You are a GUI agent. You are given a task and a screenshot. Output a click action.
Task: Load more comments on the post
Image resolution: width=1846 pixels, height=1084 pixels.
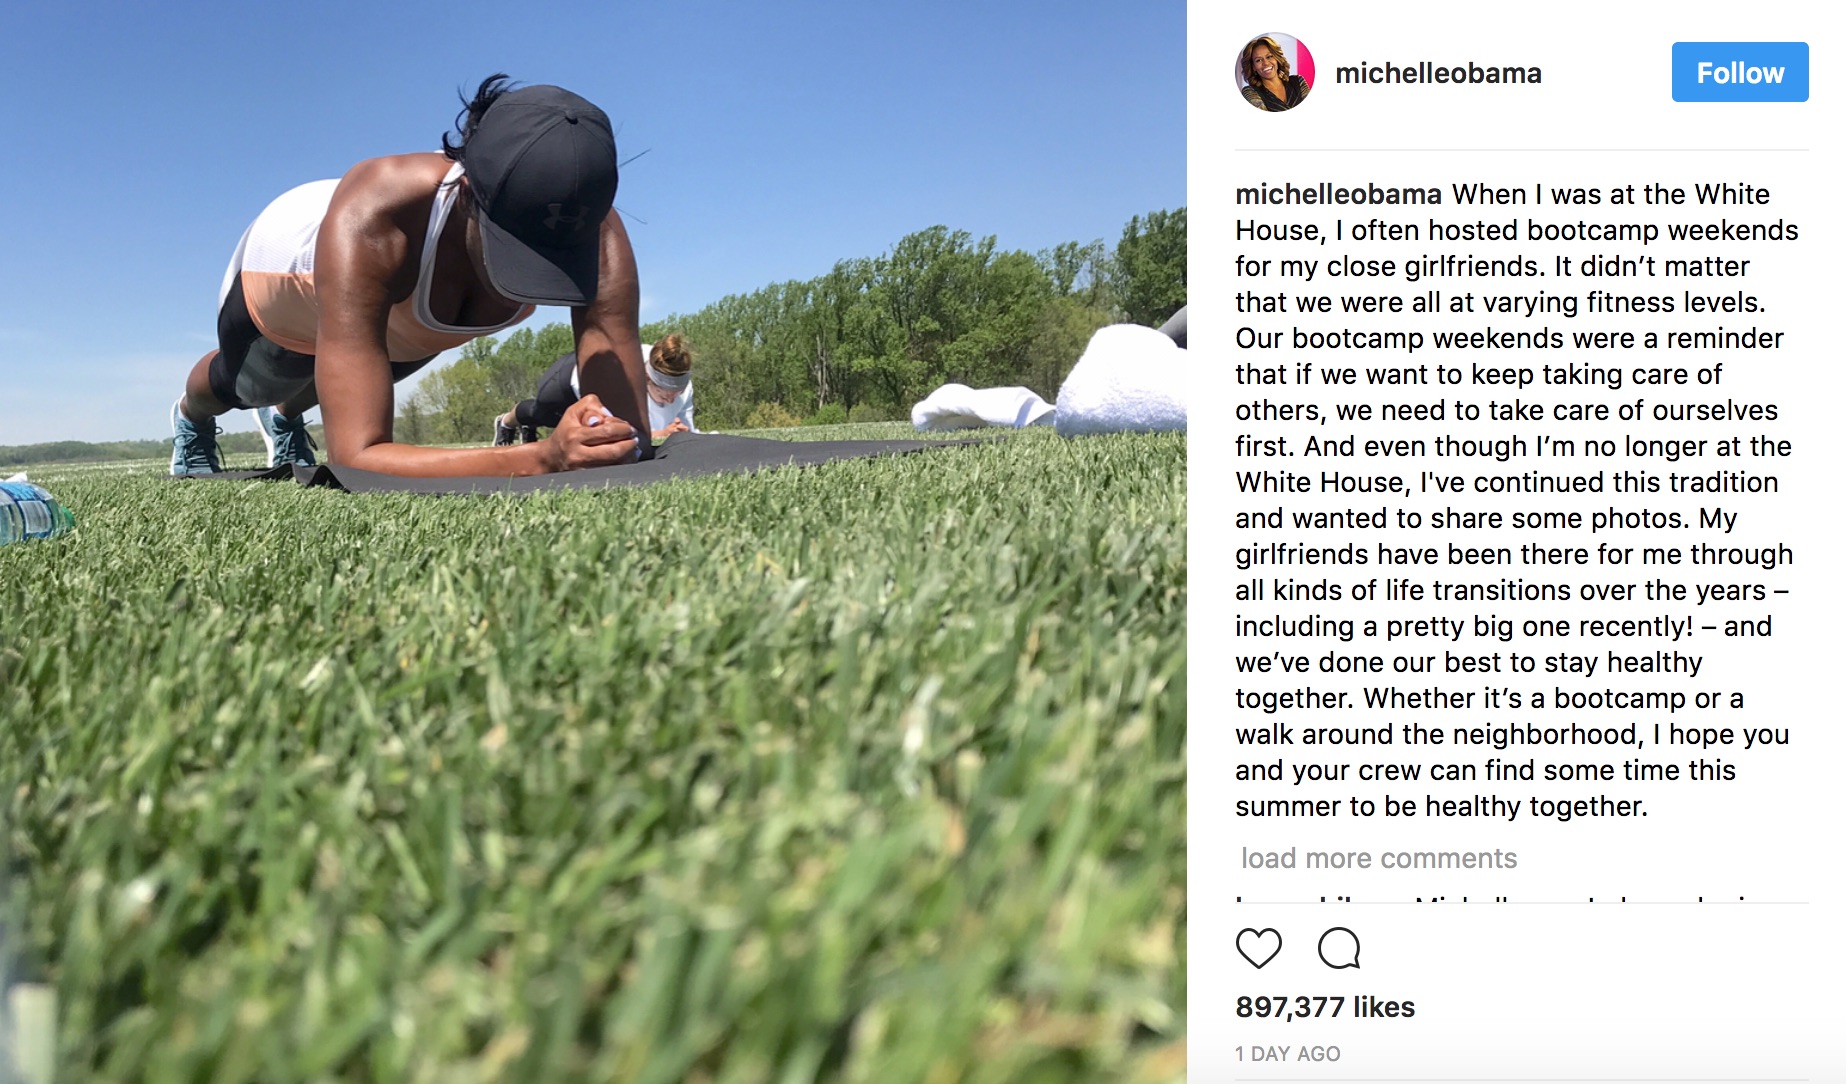click(x=1379, y=858)
